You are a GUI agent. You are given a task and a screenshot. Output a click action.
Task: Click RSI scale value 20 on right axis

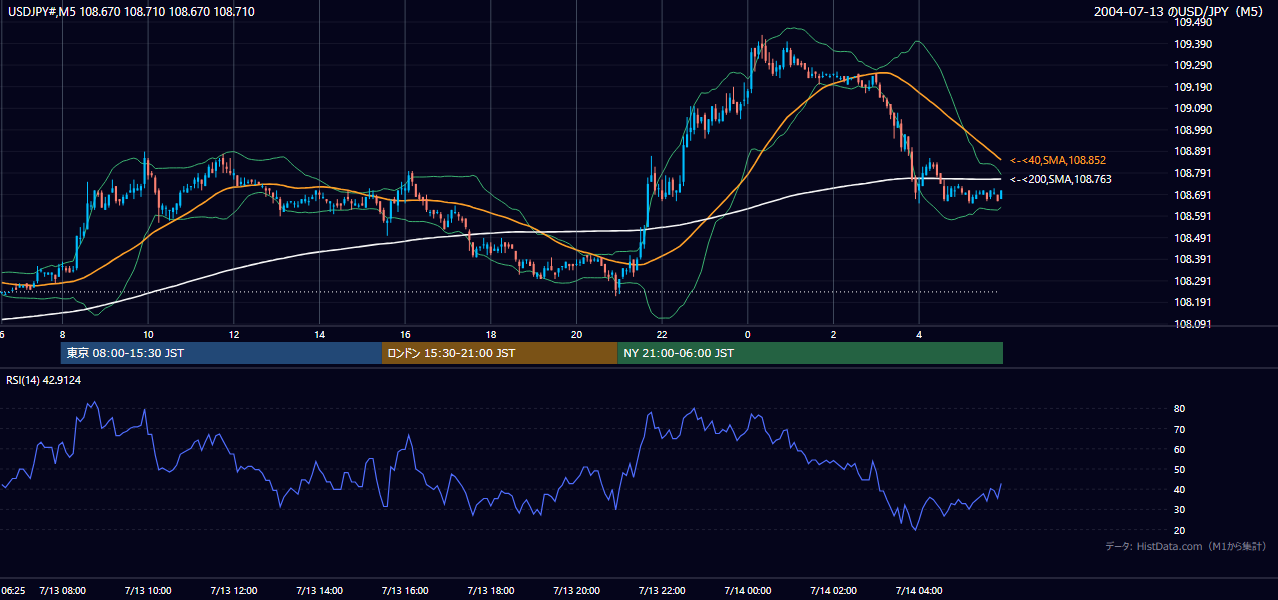[1179, 531]
